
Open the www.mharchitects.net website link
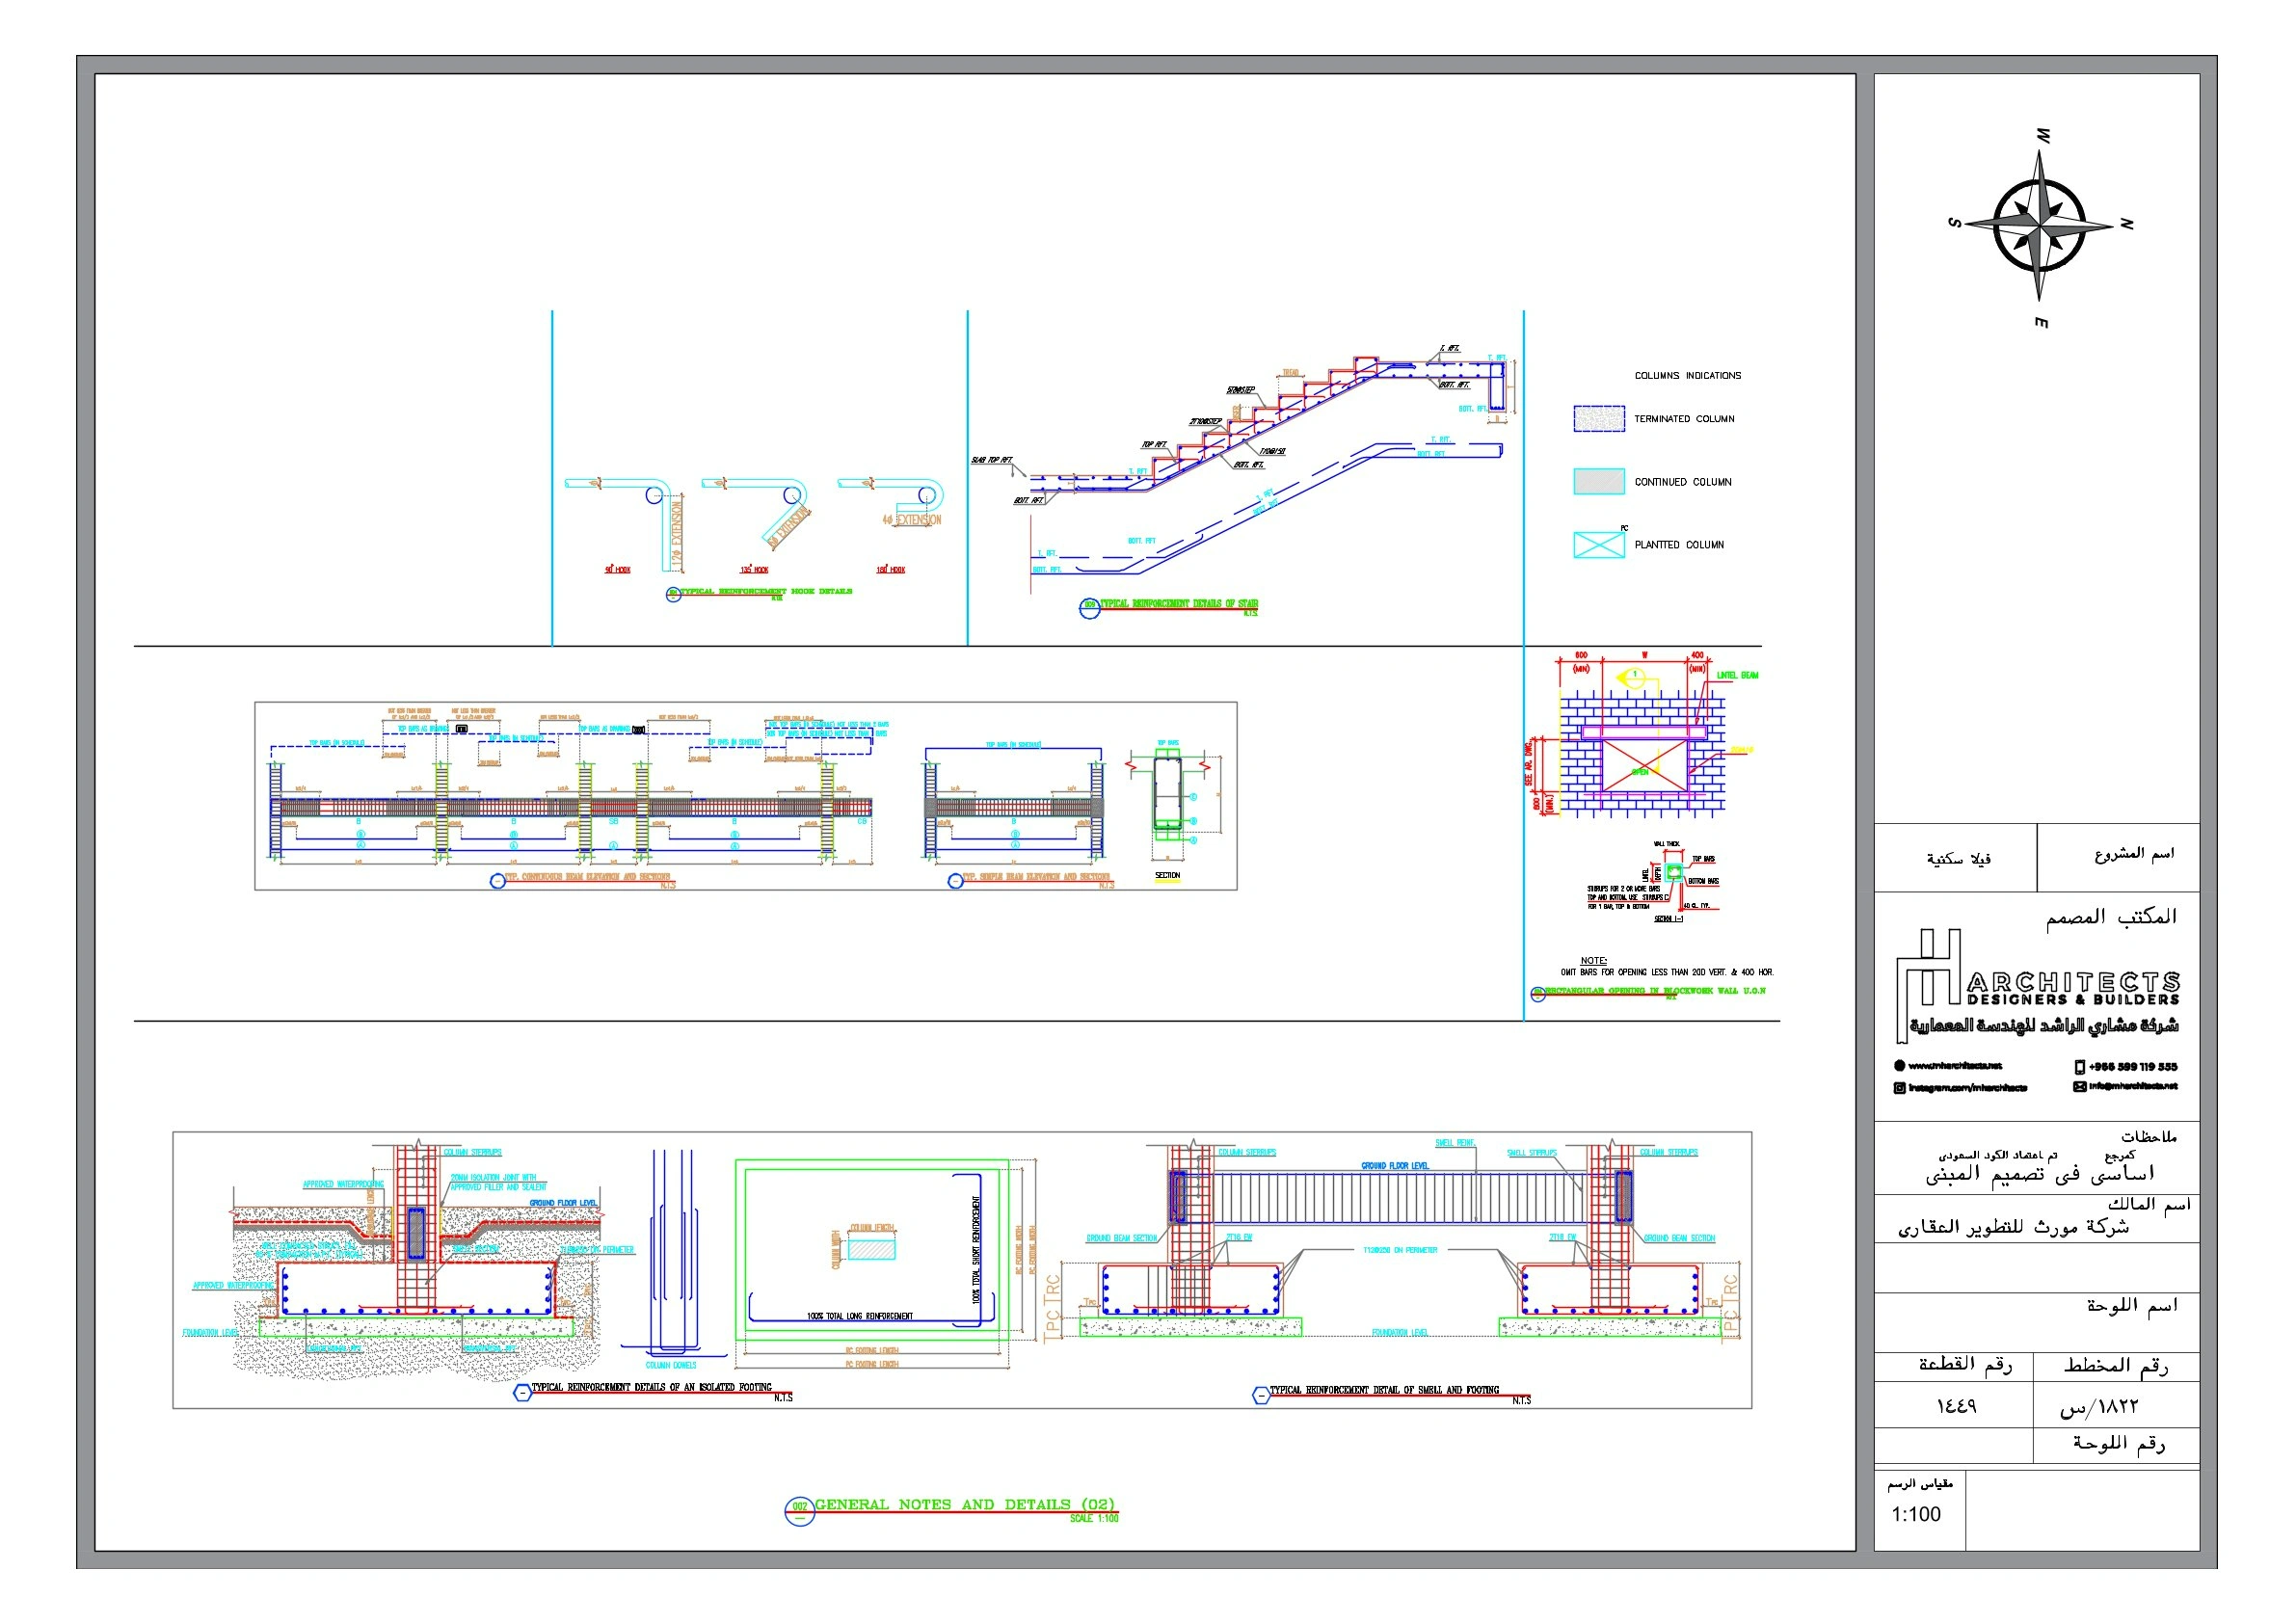tap(1954, 1066)
